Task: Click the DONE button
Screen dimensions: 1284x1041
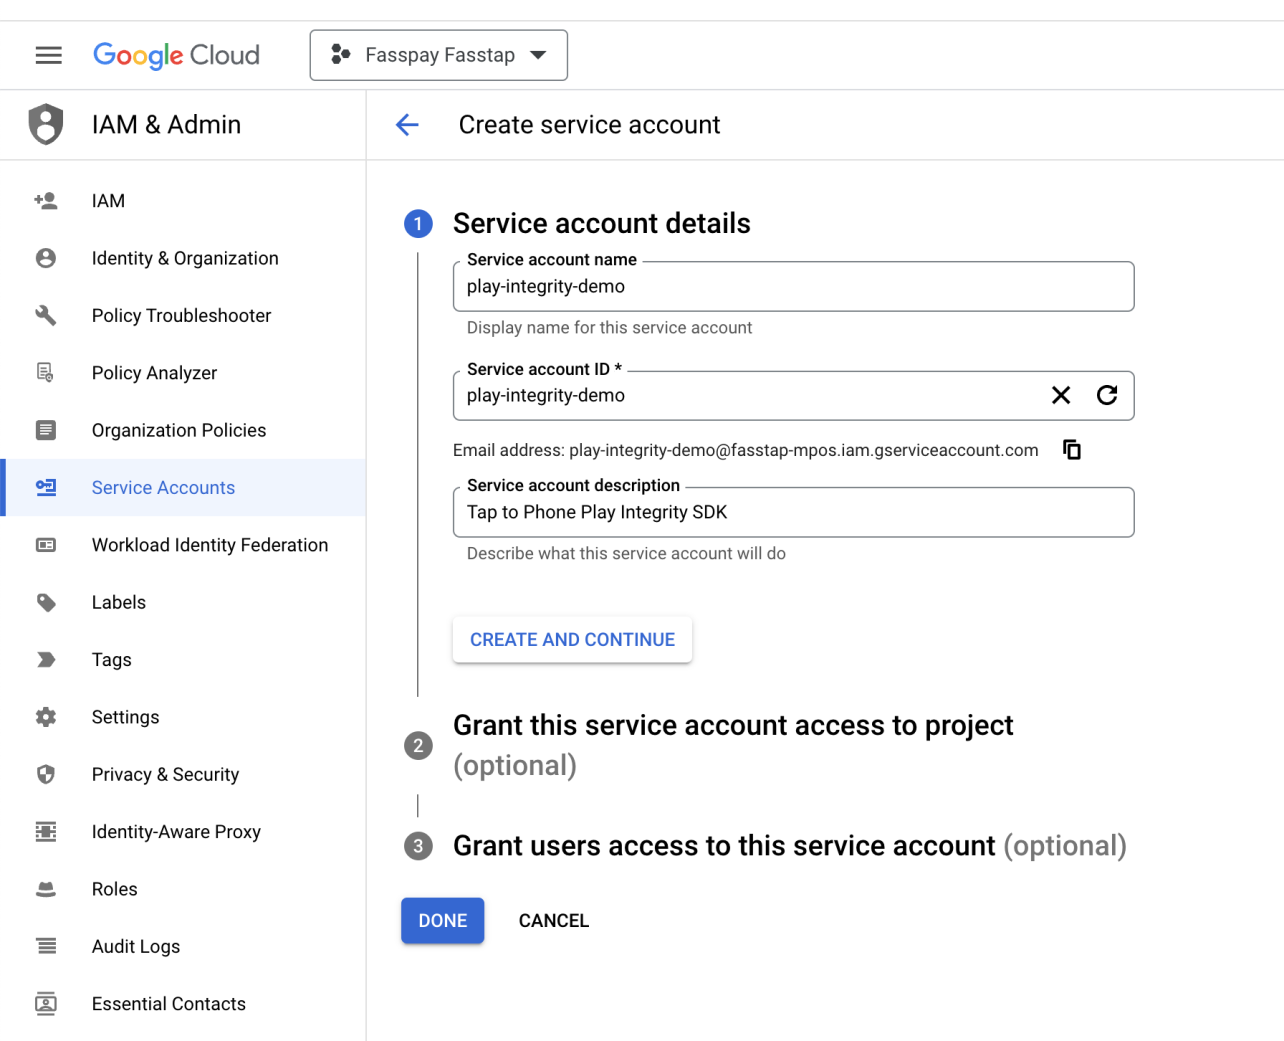Action: click(443, 921)
